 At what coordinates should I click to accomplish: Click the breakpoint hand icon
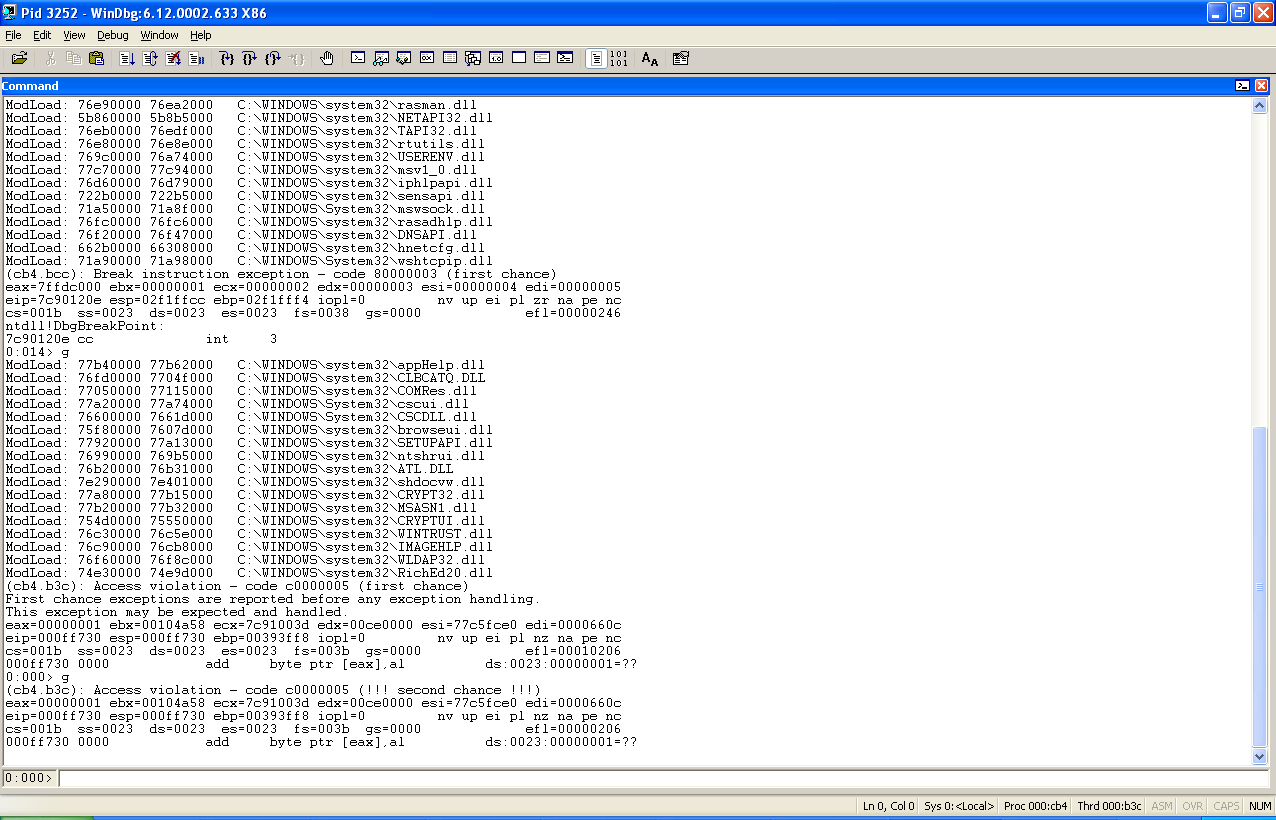coord(326,59)
